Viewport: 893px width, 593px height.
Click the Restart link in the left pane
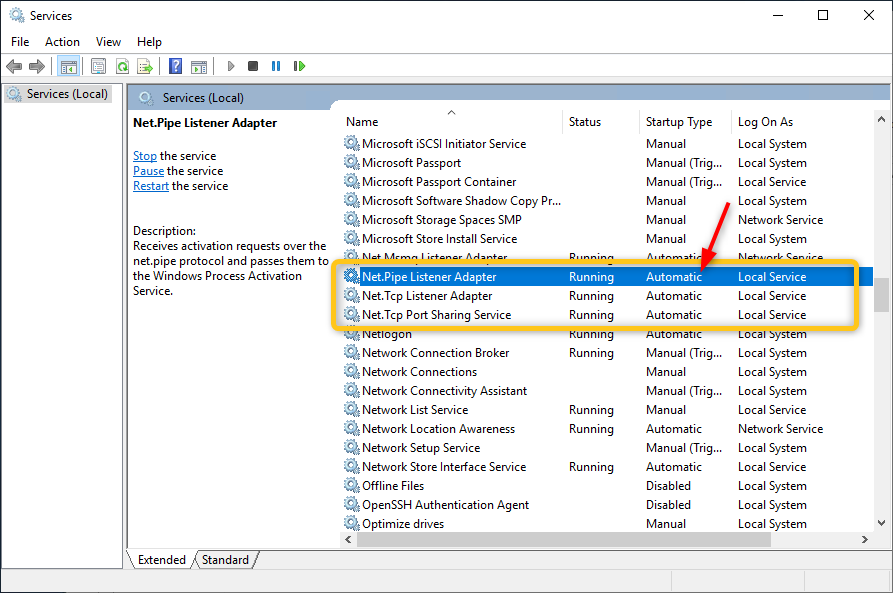point(150,185)
